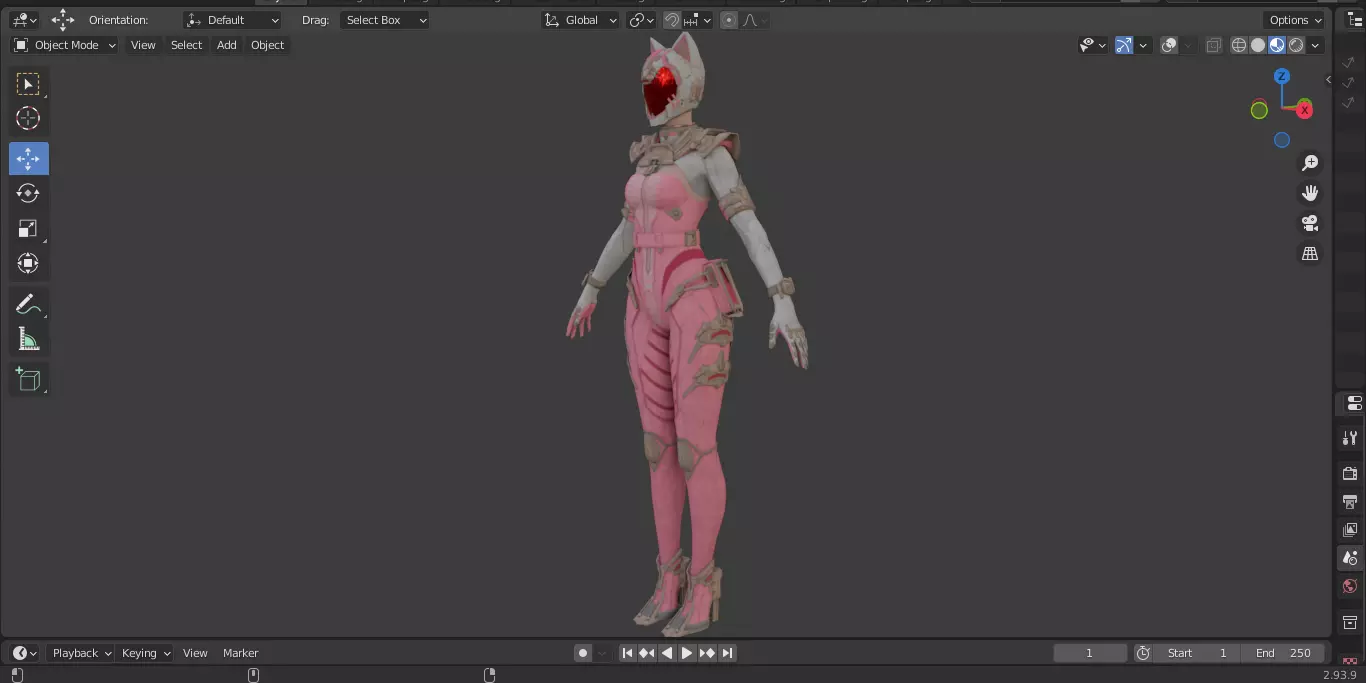
Task: Jump to end frame
Action: (x=727, y=653)
